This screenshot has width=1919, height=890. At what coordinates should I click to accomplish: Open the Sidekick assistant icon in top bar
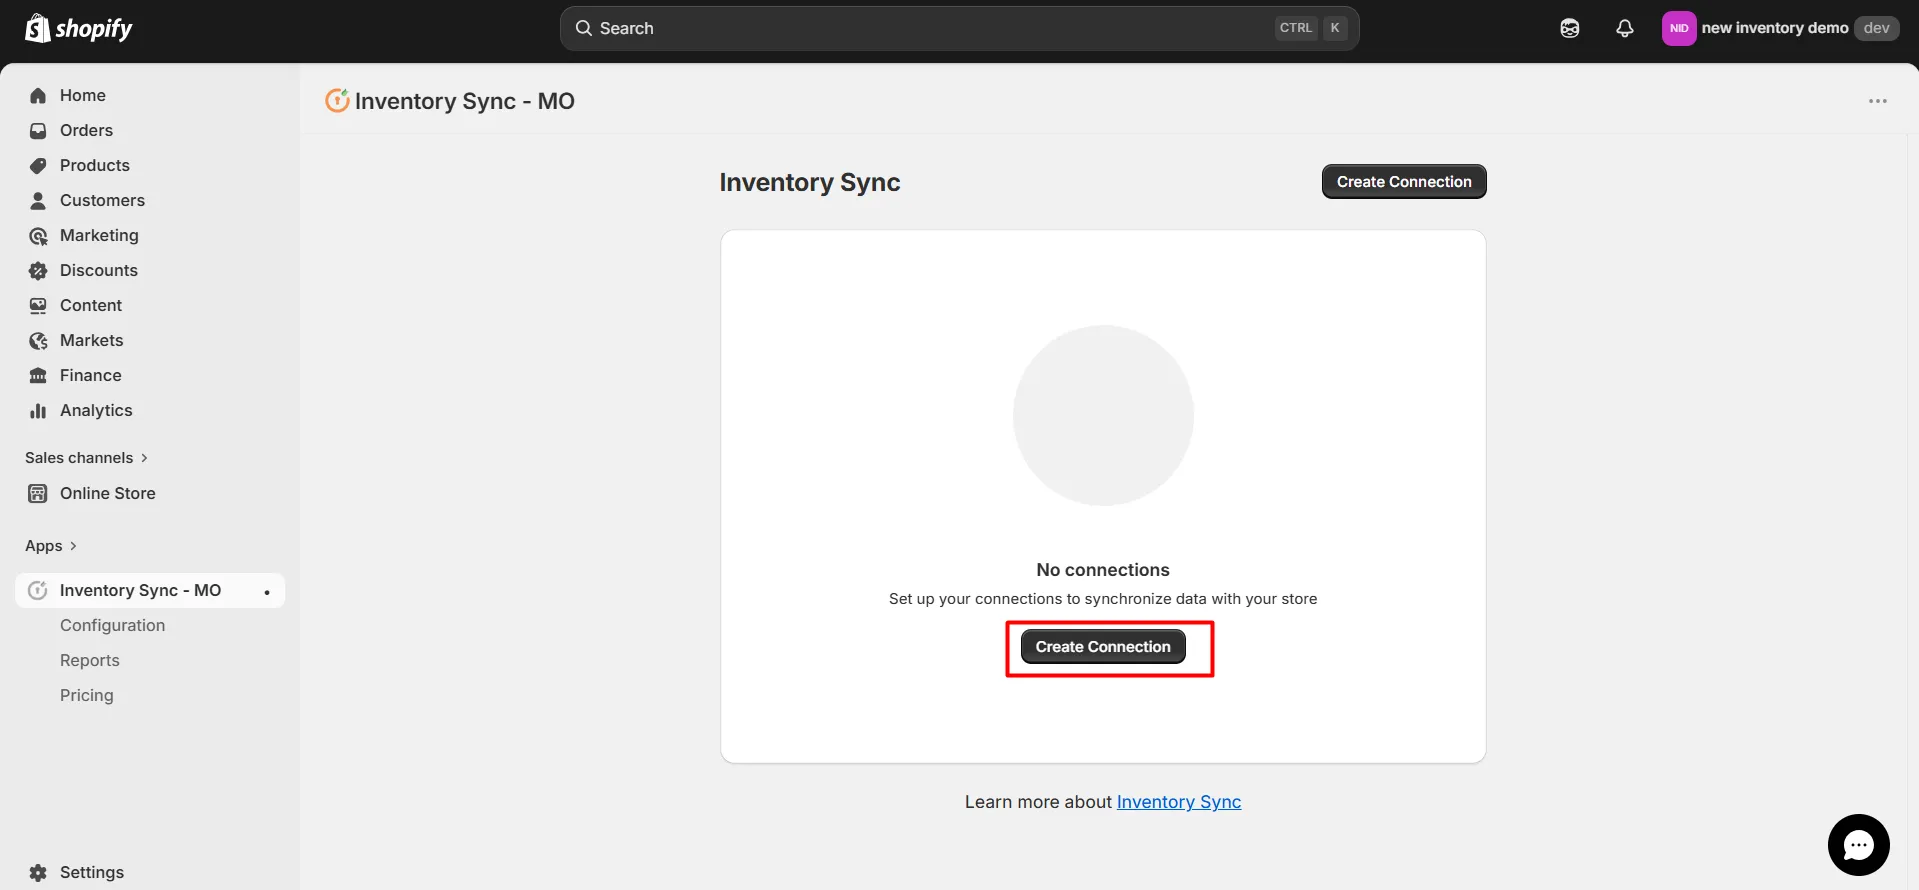coord(1570,28)
